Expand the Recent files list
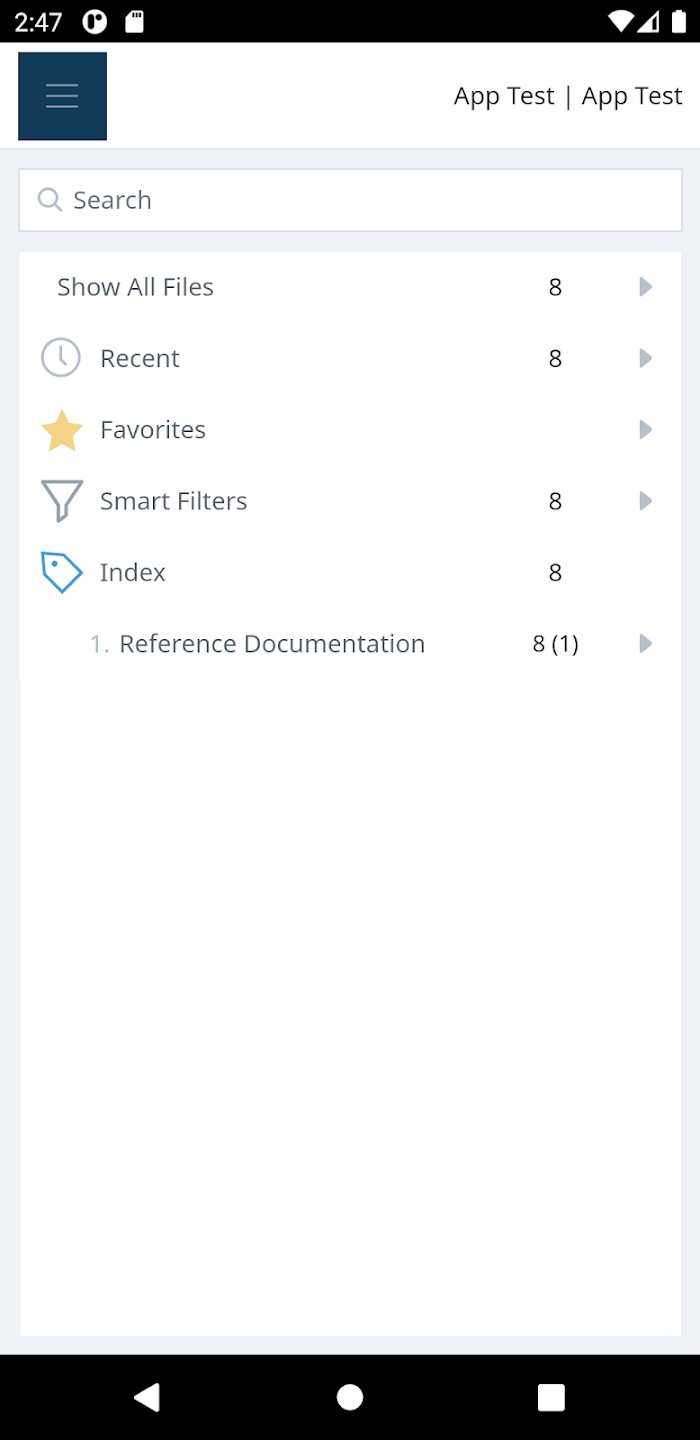This screenshot has height=1440, width=700. (x=645, y=358)
